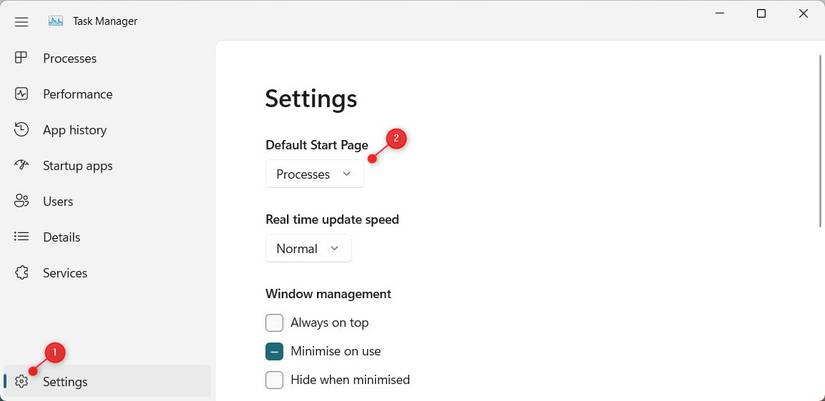Click the Startup apps gauge icon
Viewport: 825px width, 401px height.
pos(21,165)
